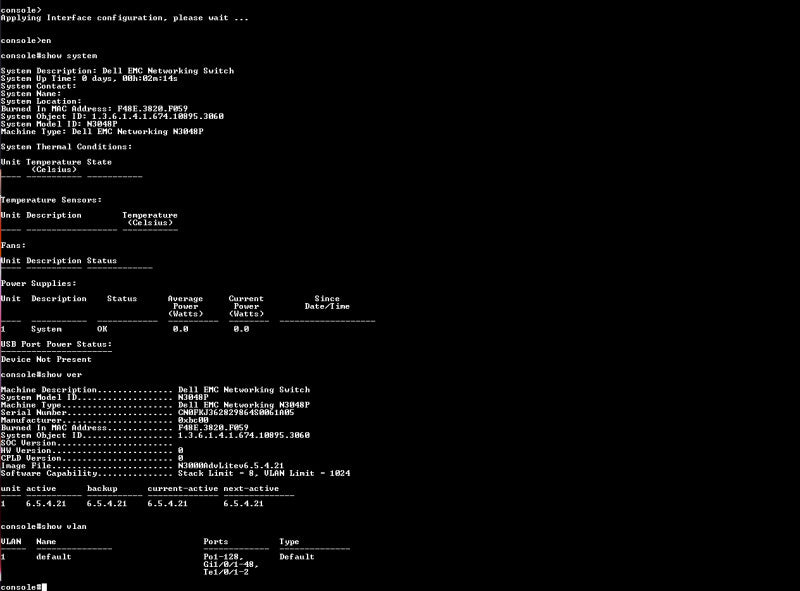Viewport: 800px width, 591px height.
Task: Click the next-active version 6.5.4.21
Action: (243, 504)
